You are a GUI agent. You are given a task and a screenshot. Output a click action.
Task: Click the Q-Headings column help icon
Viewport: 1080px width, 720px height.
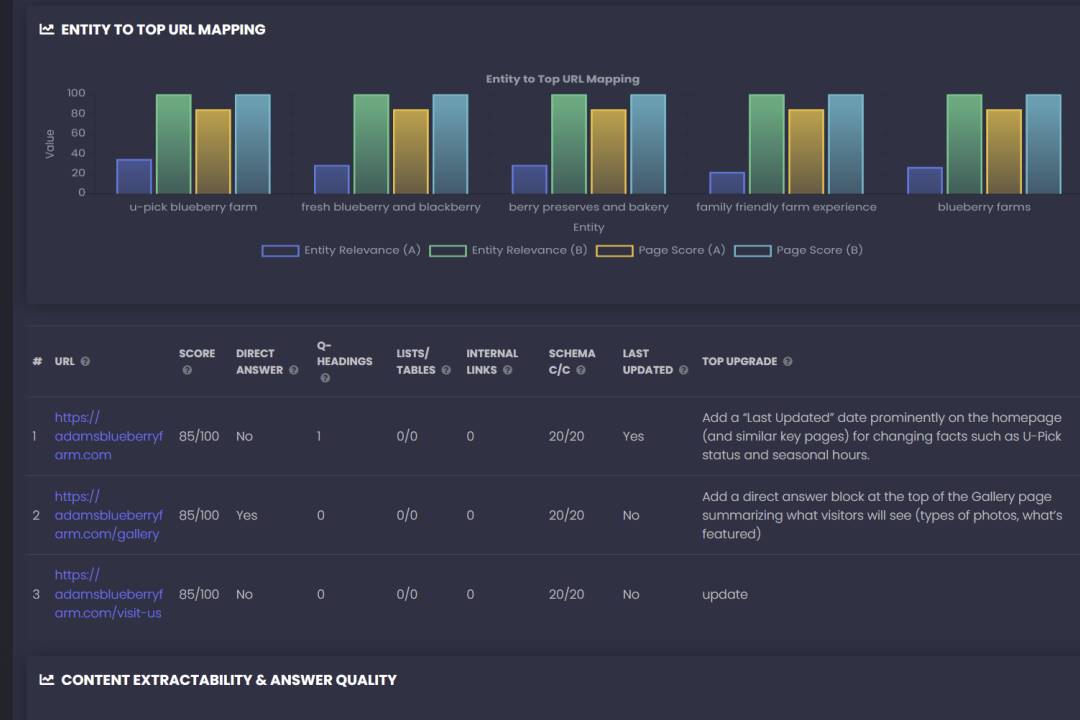coord(325,378)
